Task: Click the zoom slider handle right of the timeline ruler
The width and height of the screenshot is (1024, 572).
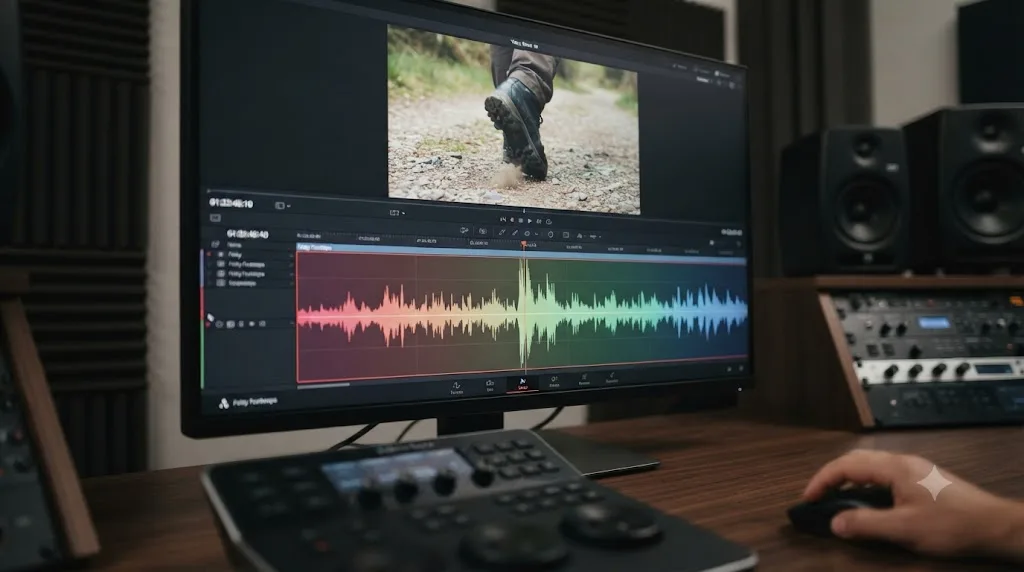Action: [x=712, y=243]
